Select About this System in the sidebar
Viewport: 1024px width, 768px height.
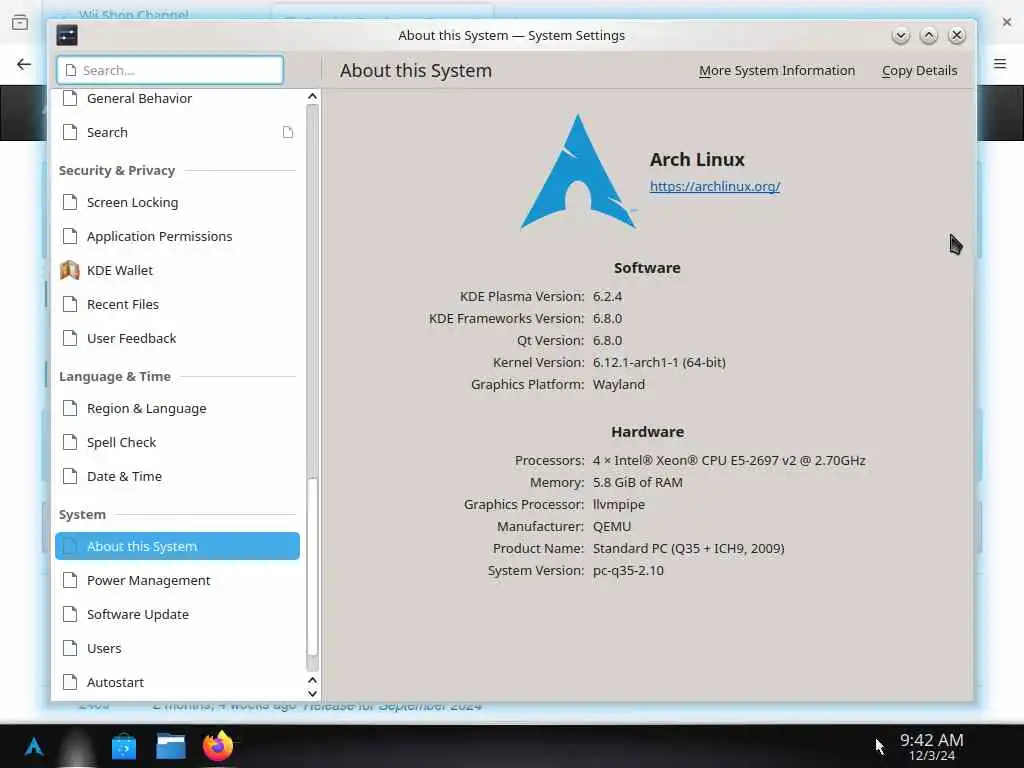177,547
